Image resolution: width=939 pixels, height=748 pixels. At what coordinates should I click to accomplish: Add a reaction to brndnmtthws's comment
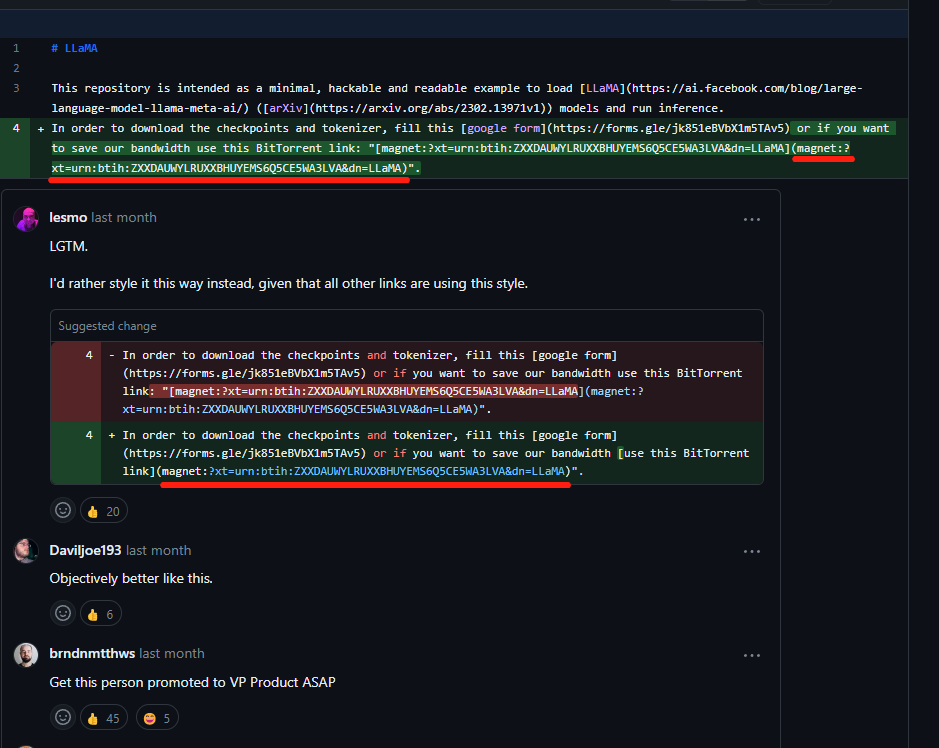coord(63,717)
